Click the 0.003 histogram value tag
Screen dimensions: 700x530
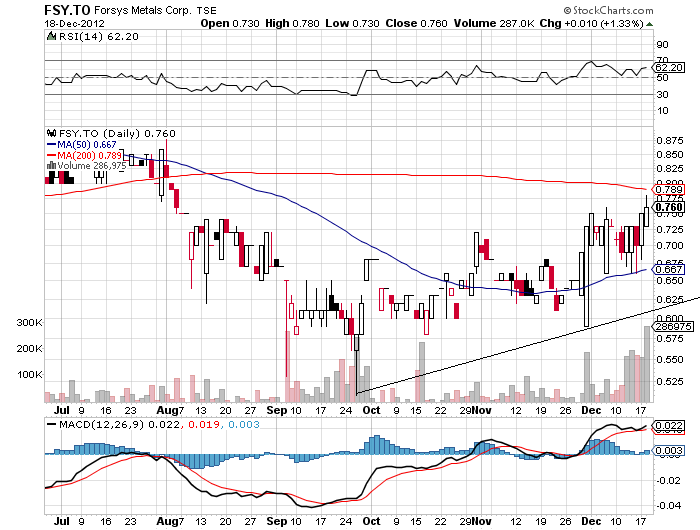(x=668, y=451)
